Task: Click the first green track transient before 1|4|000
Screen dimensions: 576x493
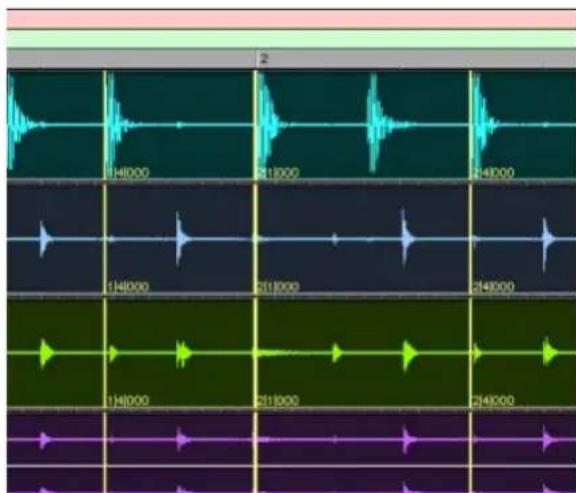Action: point(46,353)
